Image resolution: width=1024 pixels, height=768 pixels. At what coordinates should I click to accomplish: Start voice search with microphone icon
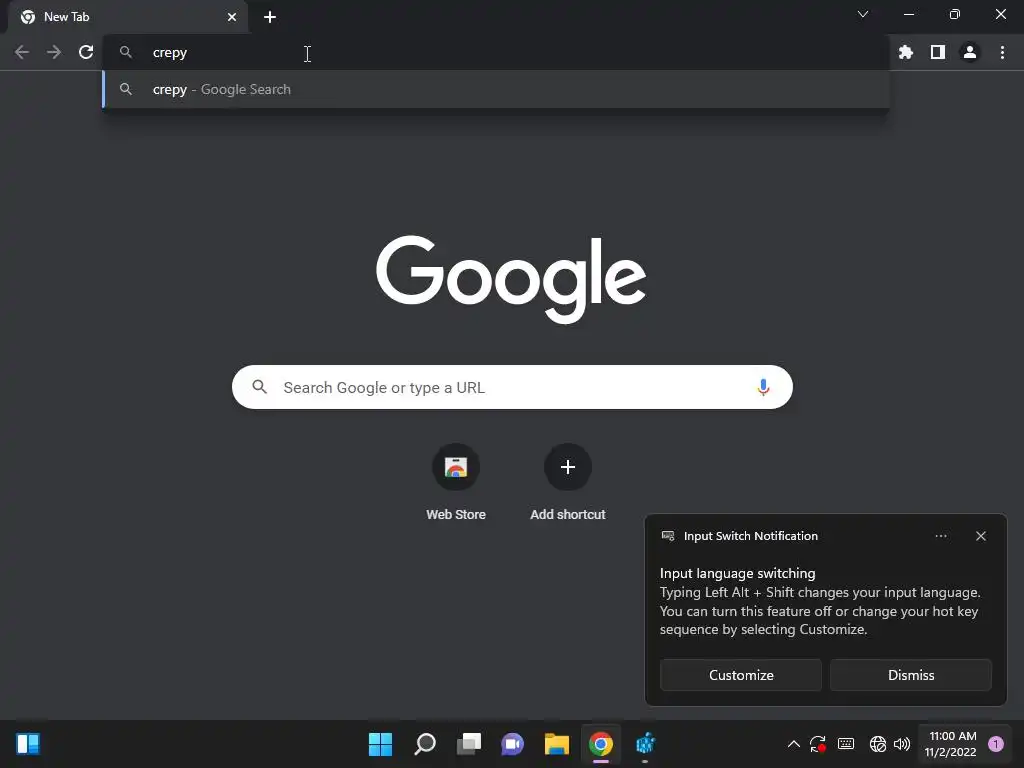[x=763, y=387]
